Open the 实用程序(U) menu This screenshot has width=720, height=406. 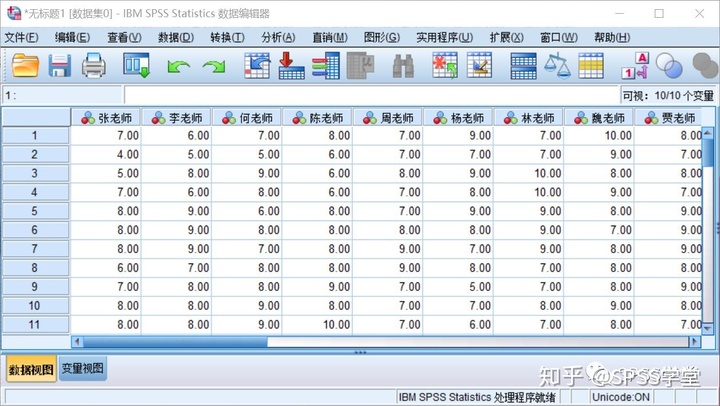[x=444, y=37]
